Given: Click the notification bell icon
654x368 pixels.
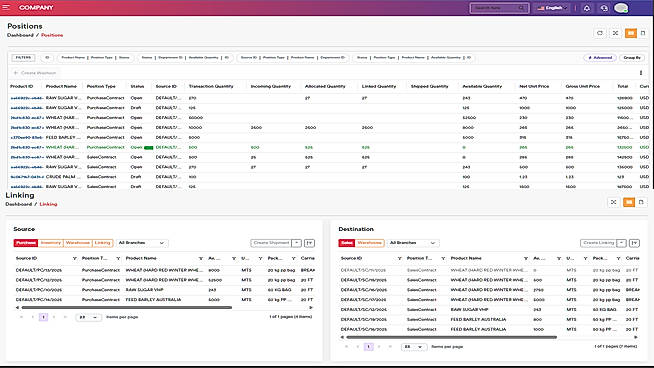Looking at the screenshot, I should click(586, 8).
